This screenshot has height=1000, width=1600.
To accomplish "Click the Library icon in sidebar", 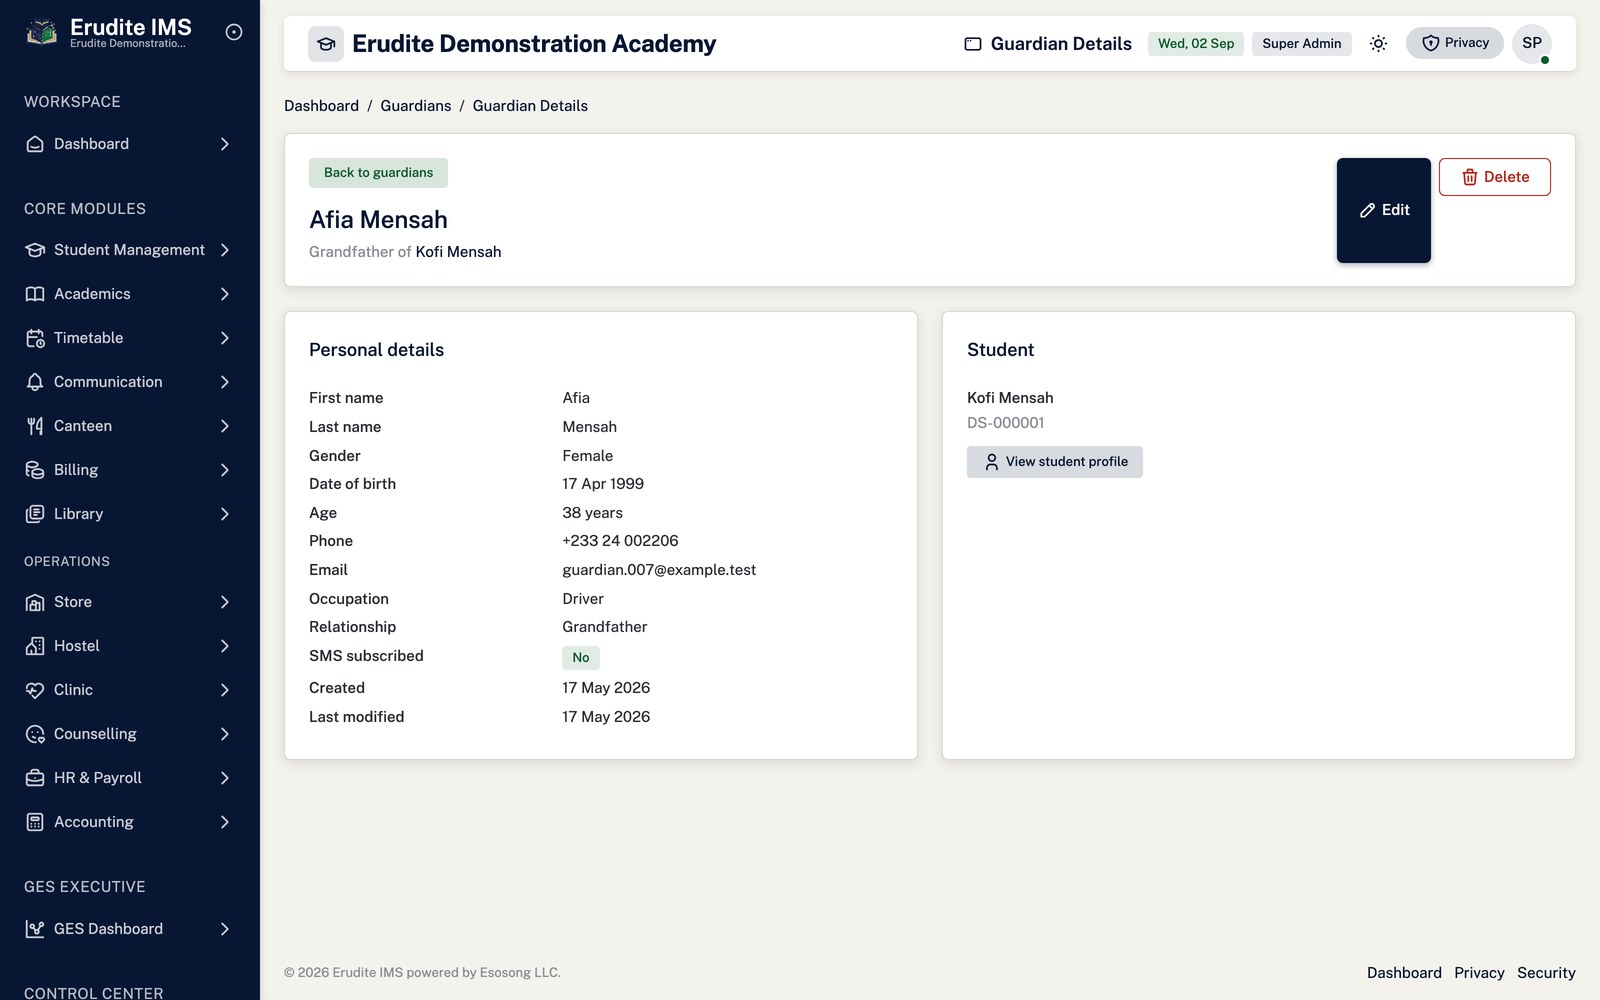I will coord(35,514).
